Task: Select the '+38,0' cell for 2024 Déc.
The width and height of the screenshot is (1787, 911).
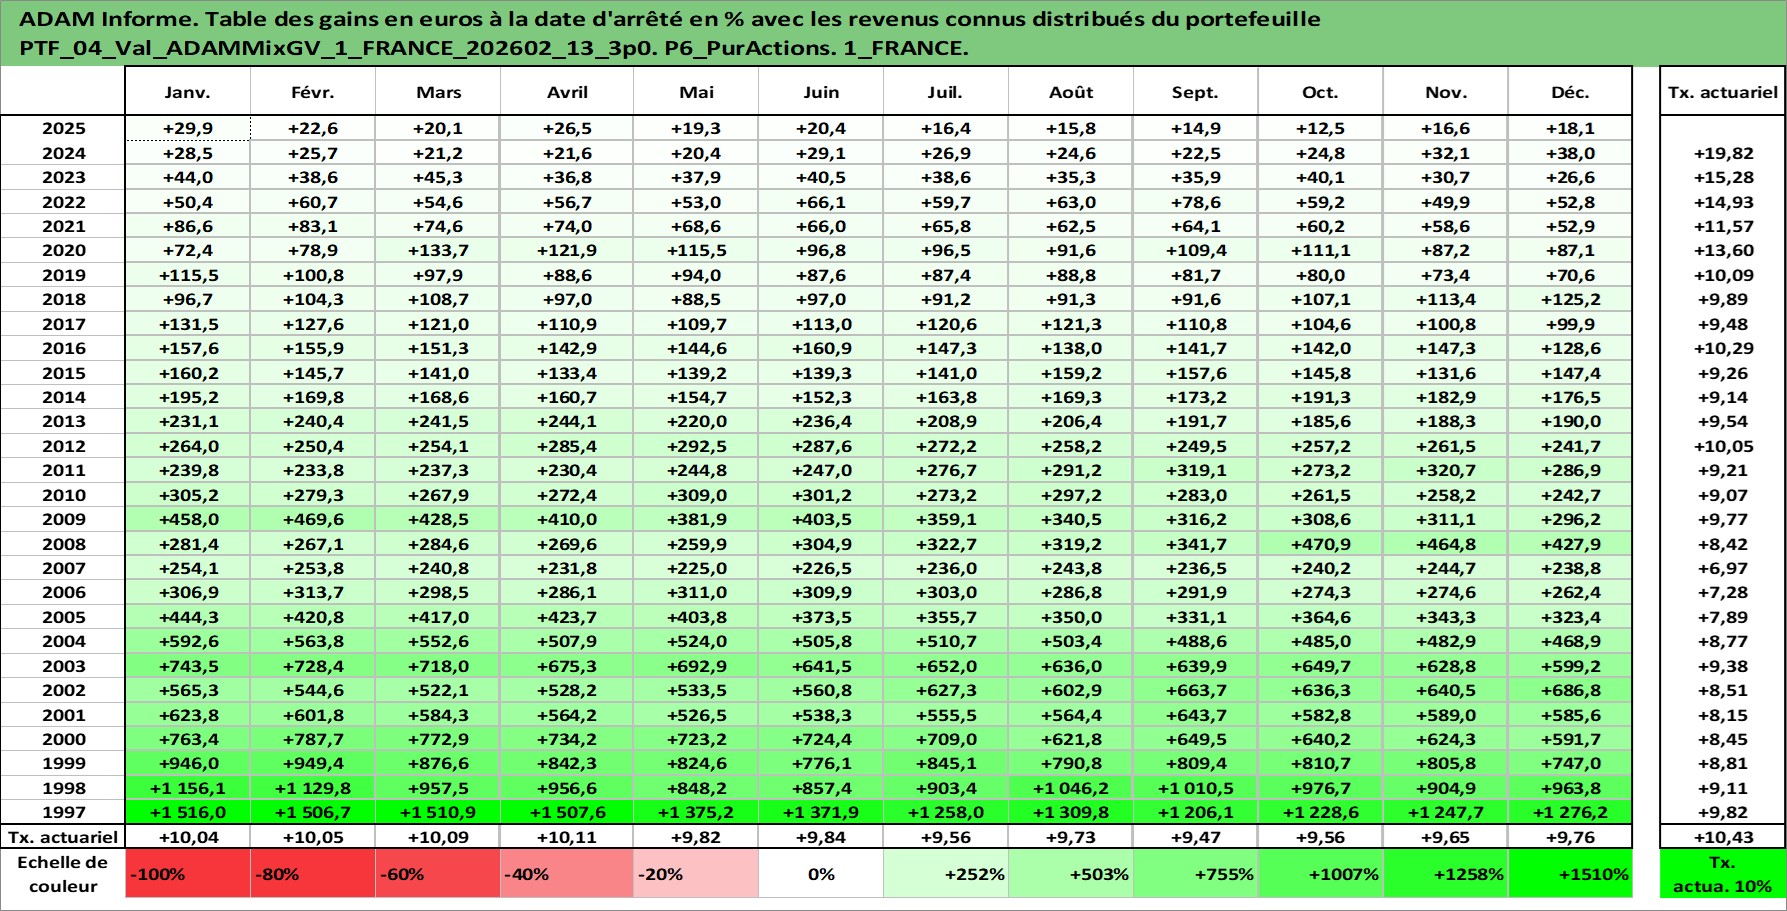Action: 1570,153
